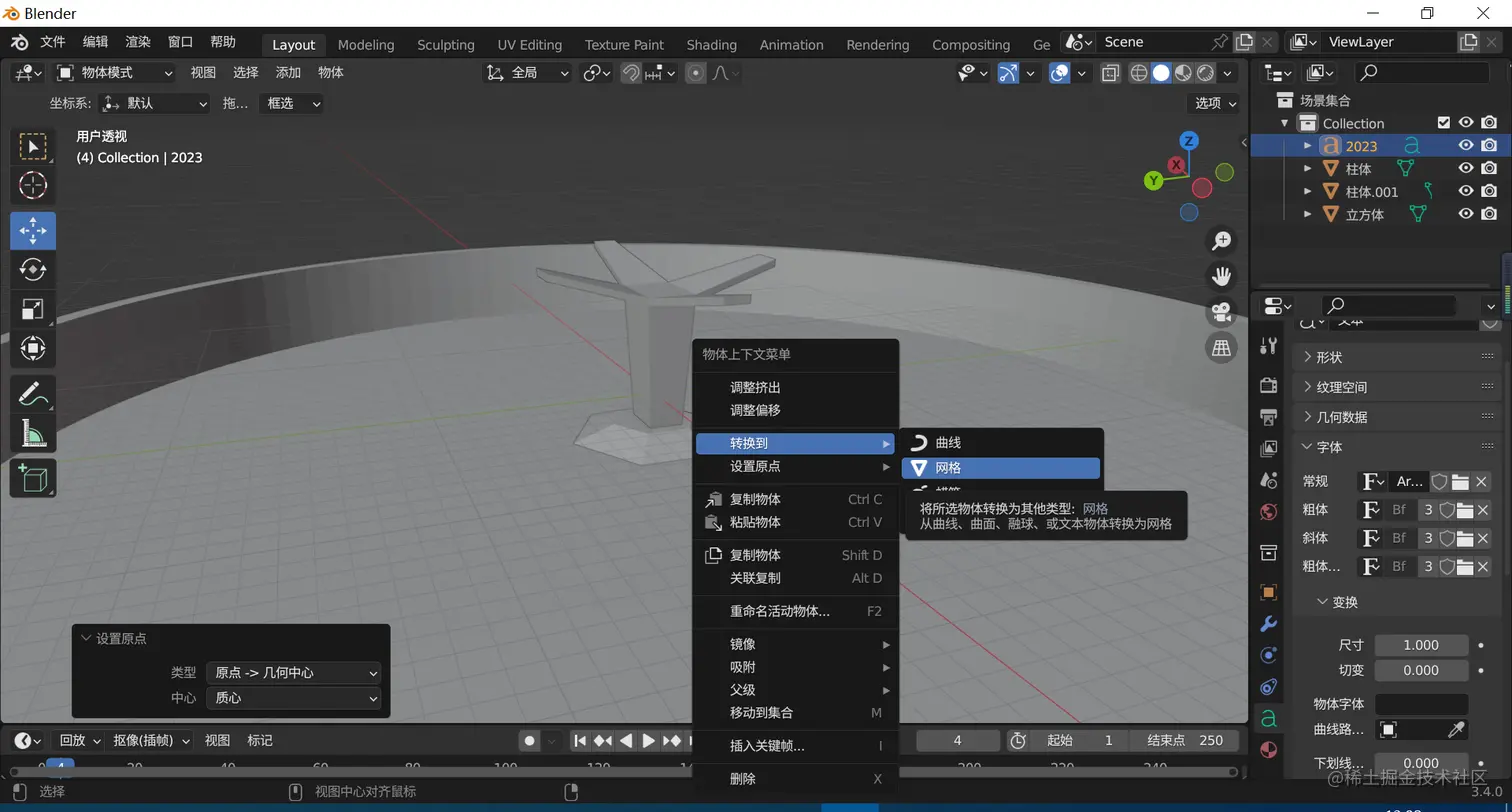Open the Output properties tab

[1269, 417]
